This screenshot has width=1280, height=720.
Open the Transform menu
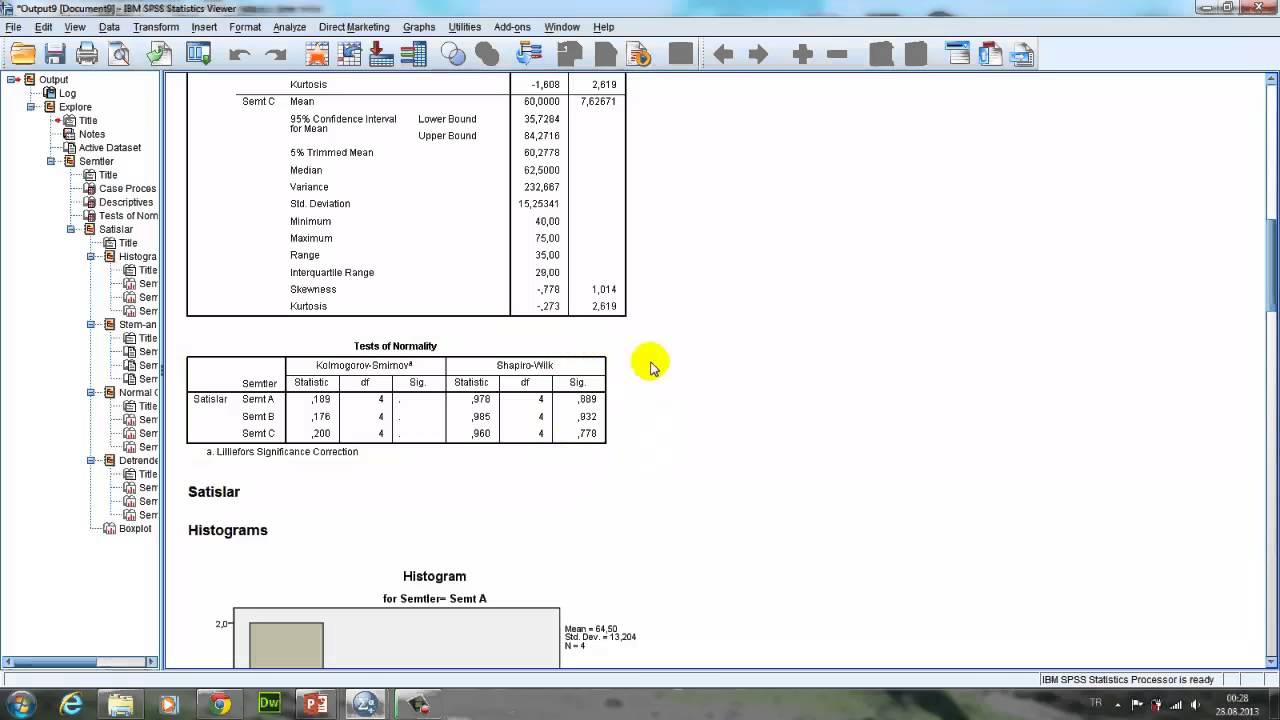tap(155, 27)
